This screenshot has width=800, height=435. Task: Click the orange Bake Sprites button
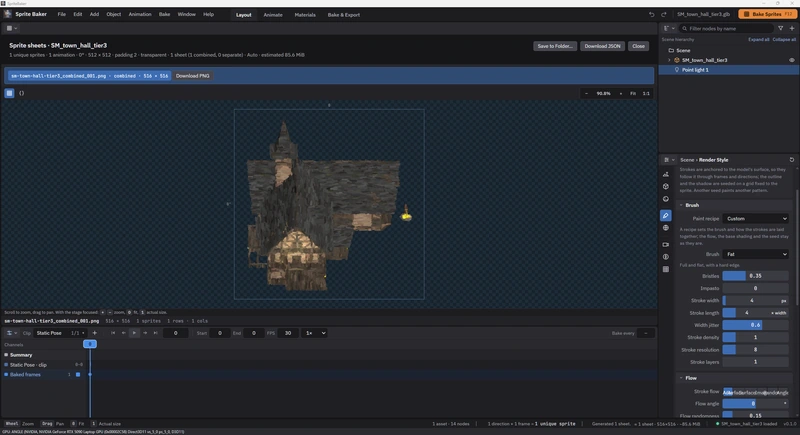[767, 14]
